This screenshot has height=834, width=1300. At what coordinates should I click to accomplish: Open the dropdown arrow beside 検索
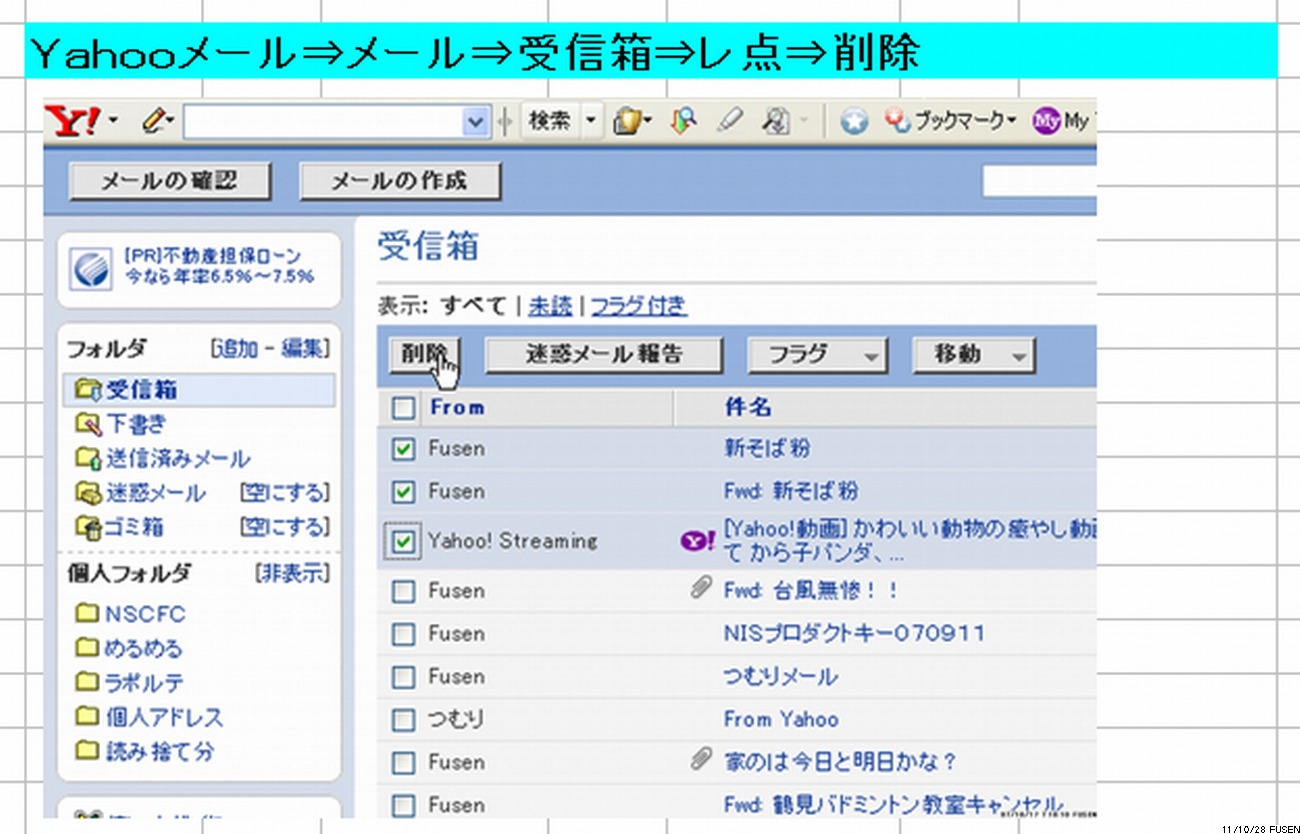coord(591,121)
